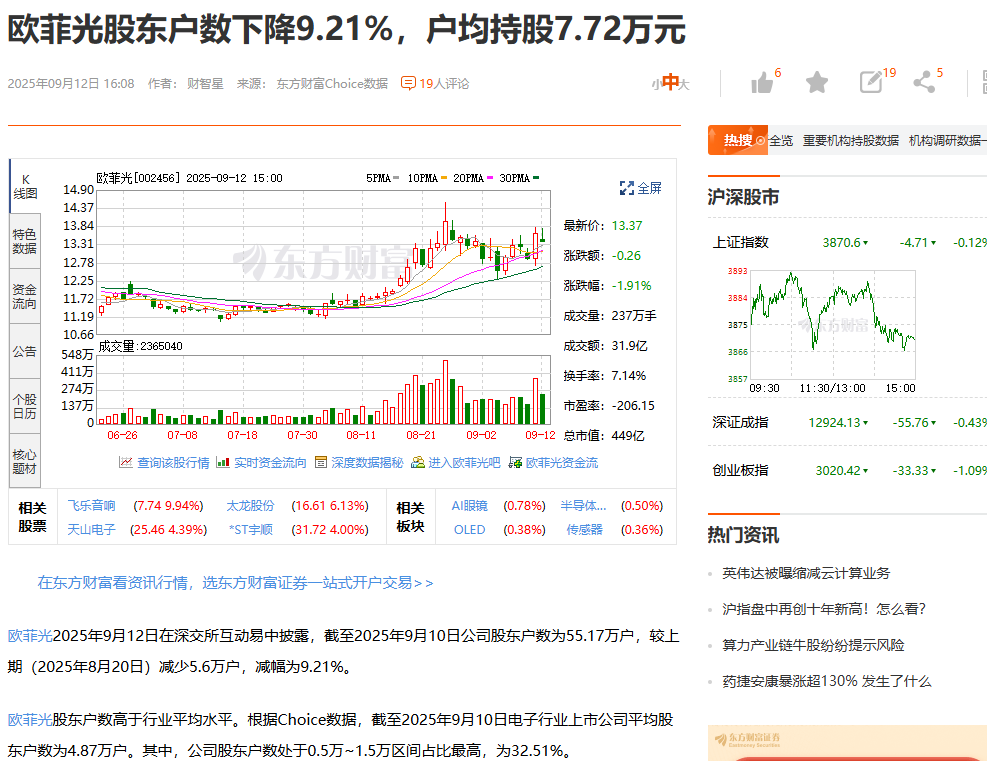Open the 公告 tab
Image resolution: width=987 pixels, height=761 pixels.
(x=25, y=351)
